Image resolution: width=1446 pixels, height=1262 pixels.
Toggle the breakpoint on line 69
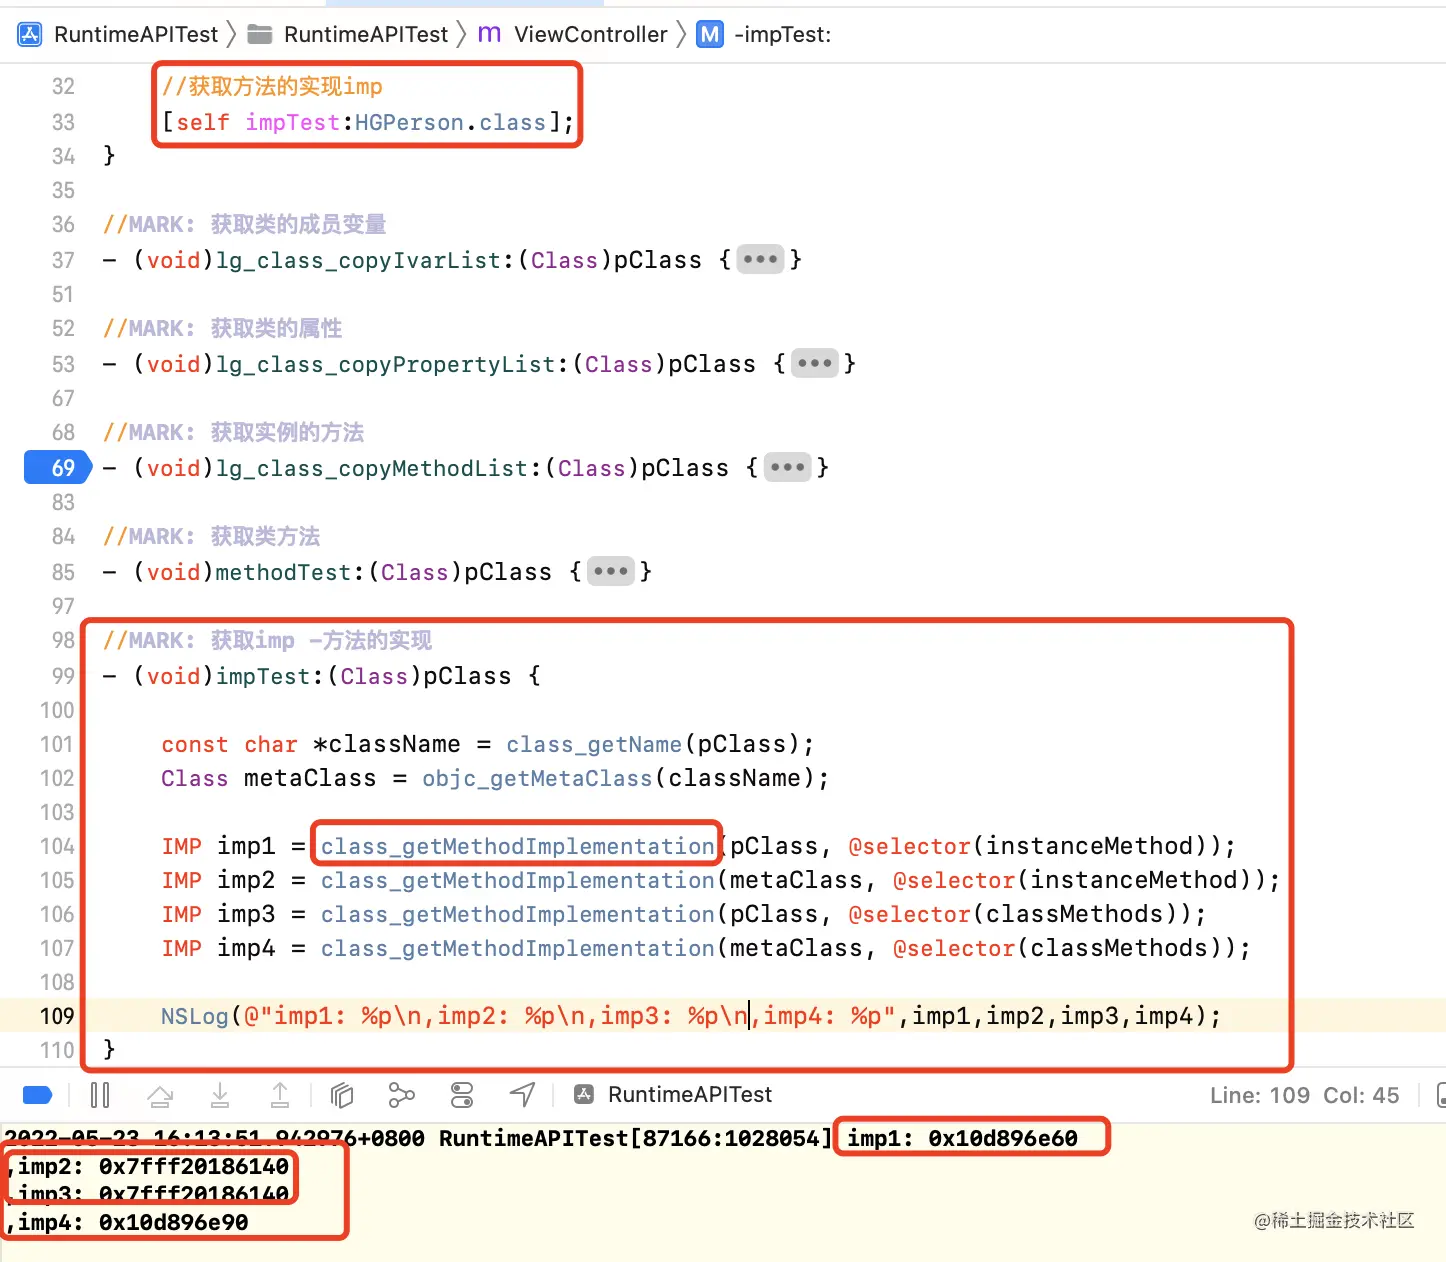[58, 468]
